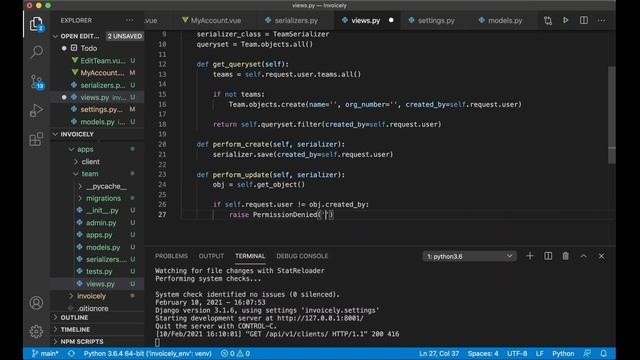Open the Accounts menu icon
This screenshot has height=360, width=640.
click(x=36, y=303)
